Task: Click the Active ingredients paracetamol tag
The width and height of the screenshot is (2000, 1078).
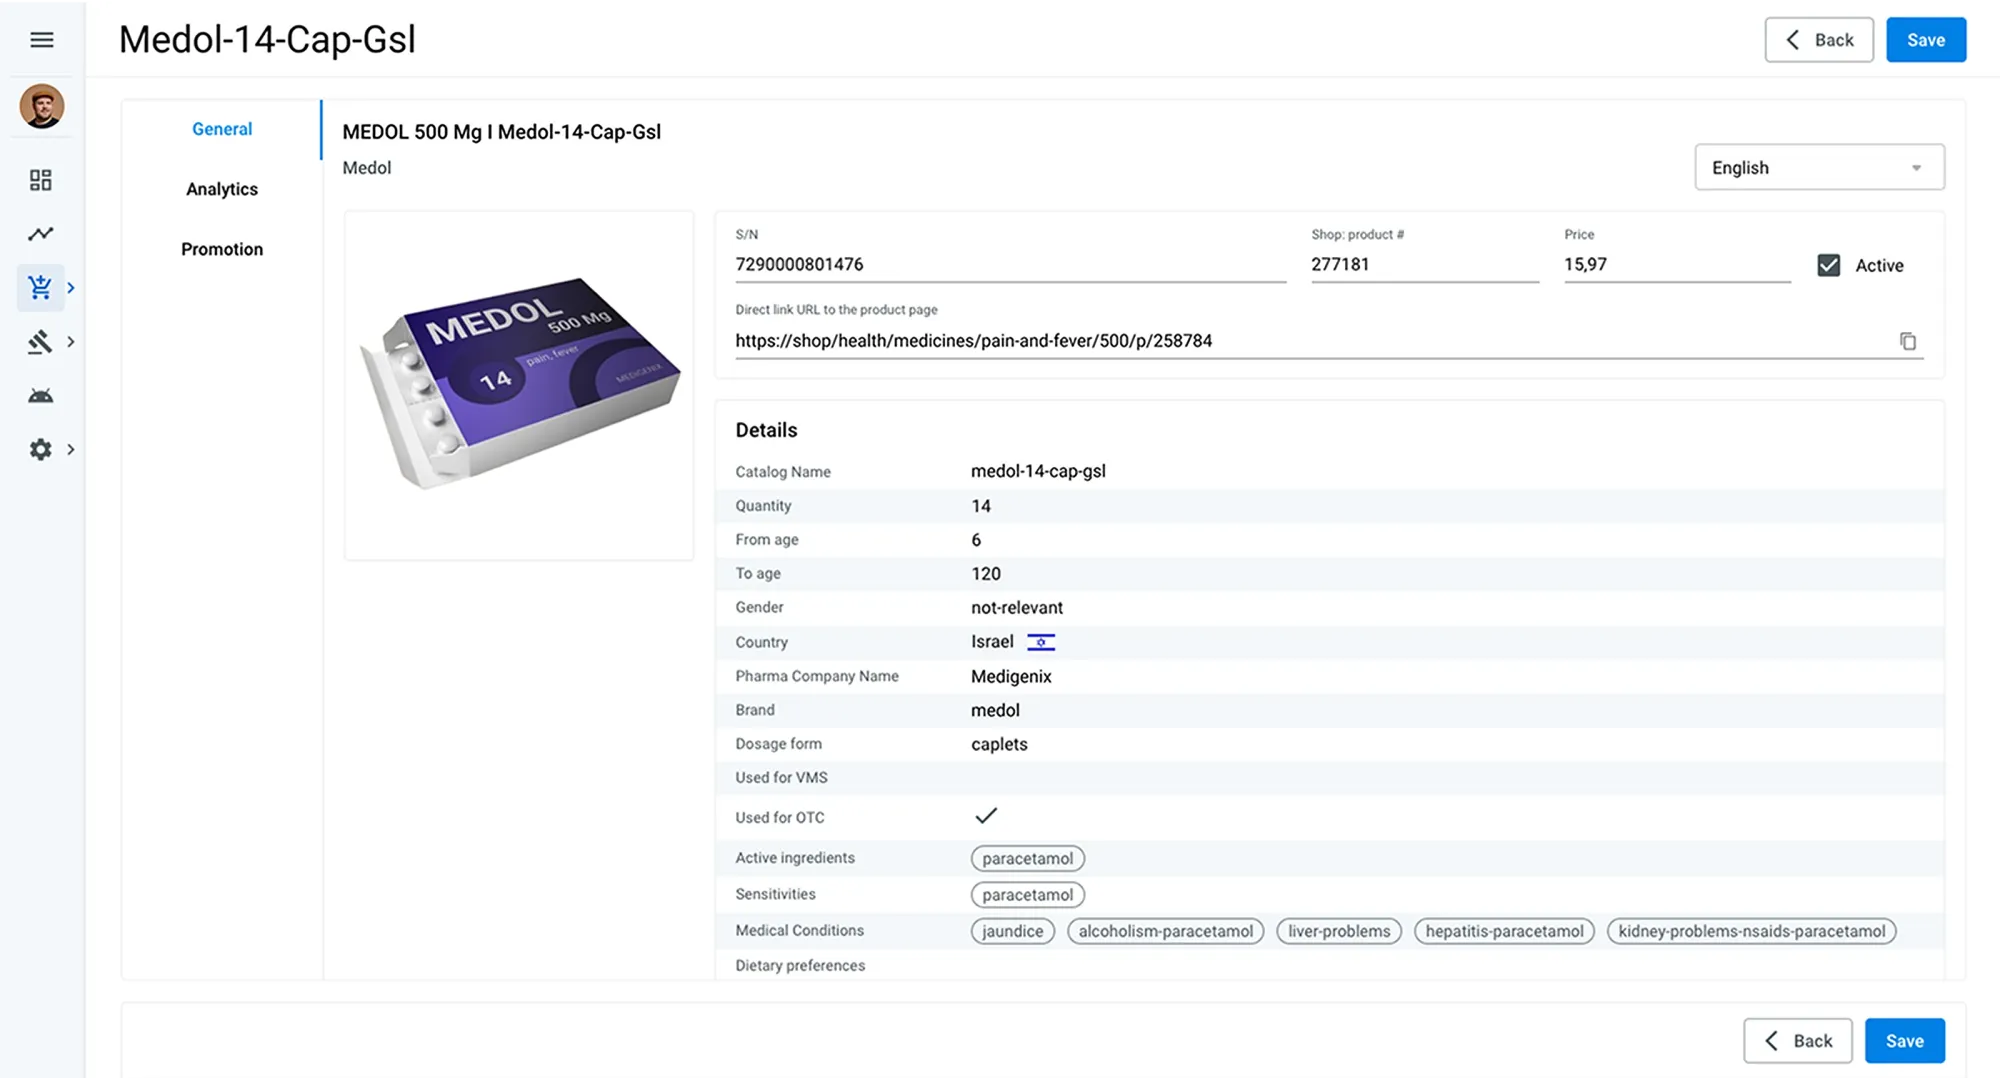Action: [1028, 858]
